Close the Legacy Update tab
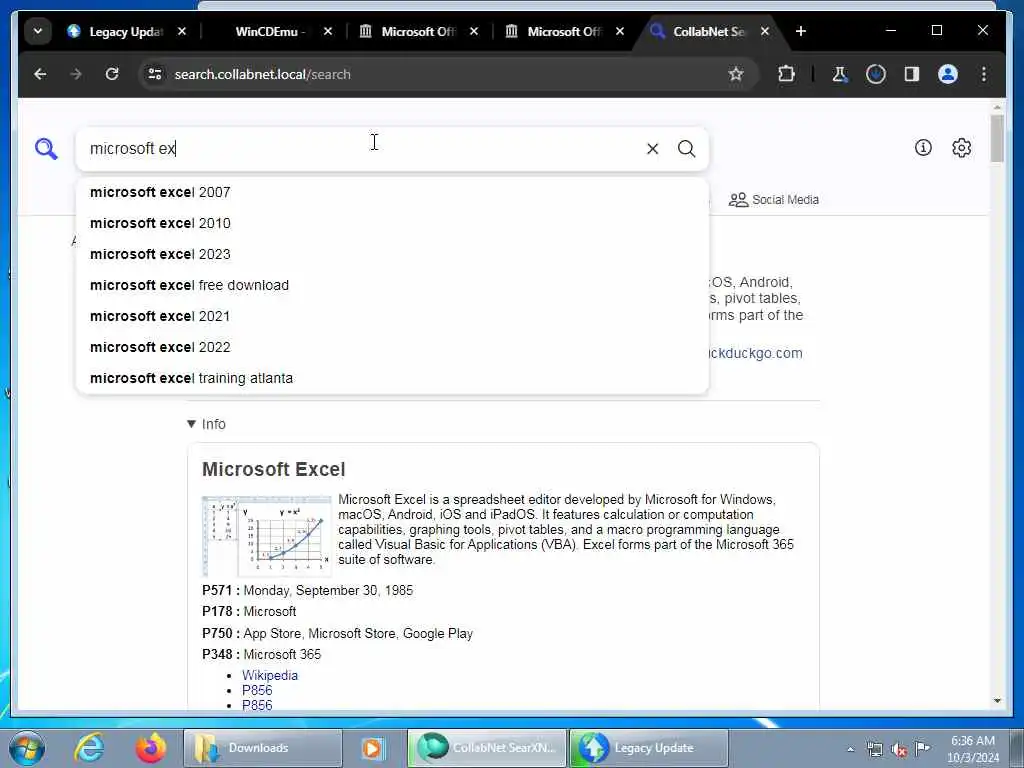The image size is (1024, 768). tap(182, 31)
